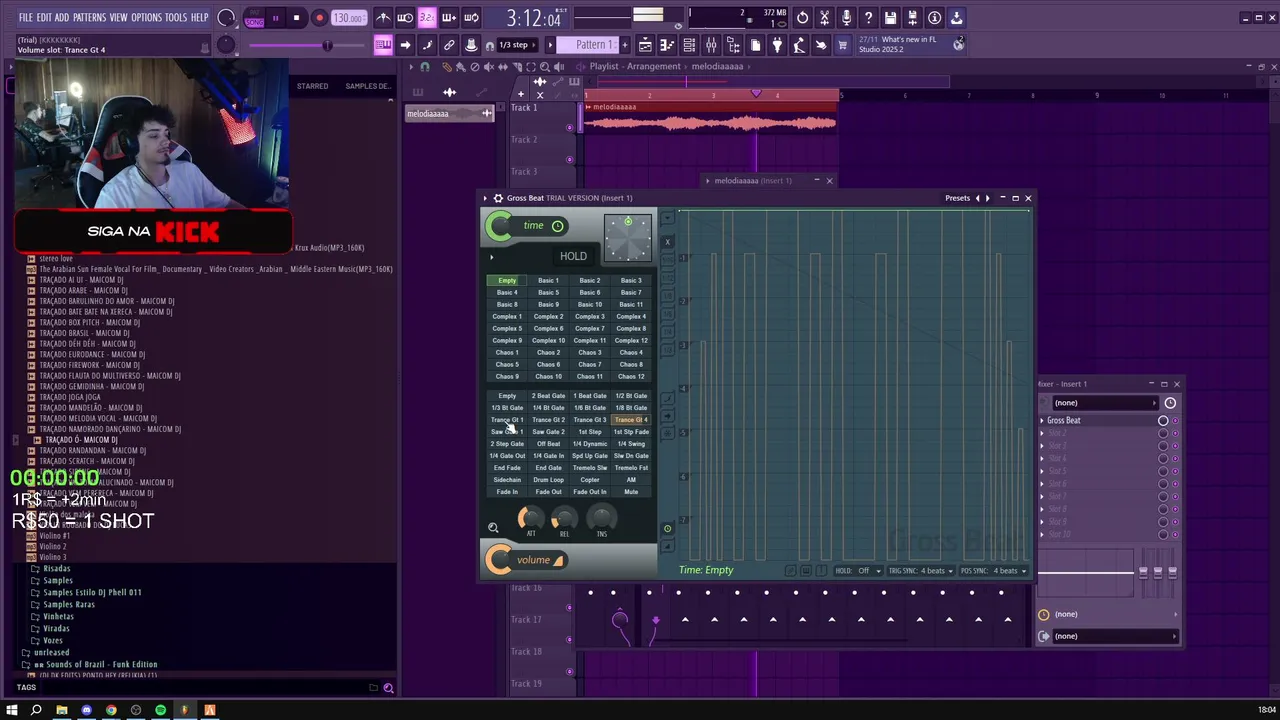Open the EDIT menu
This screenshot has height=720, width=1280.
coord(44,18)
